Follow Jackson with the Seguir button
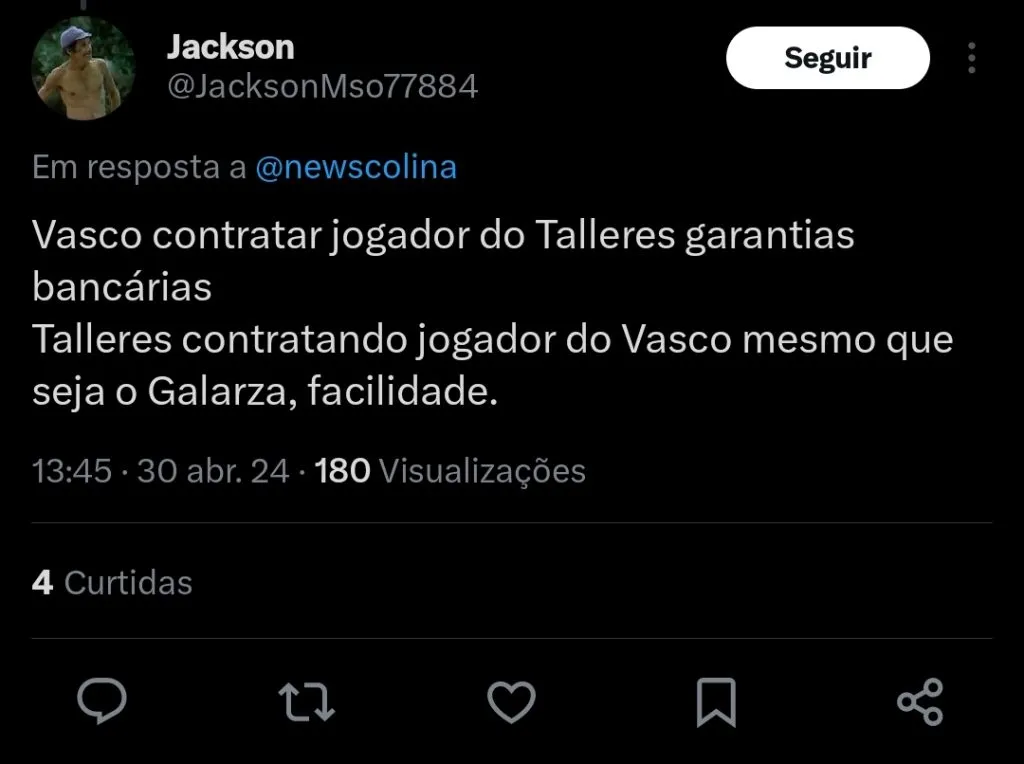 827,58
